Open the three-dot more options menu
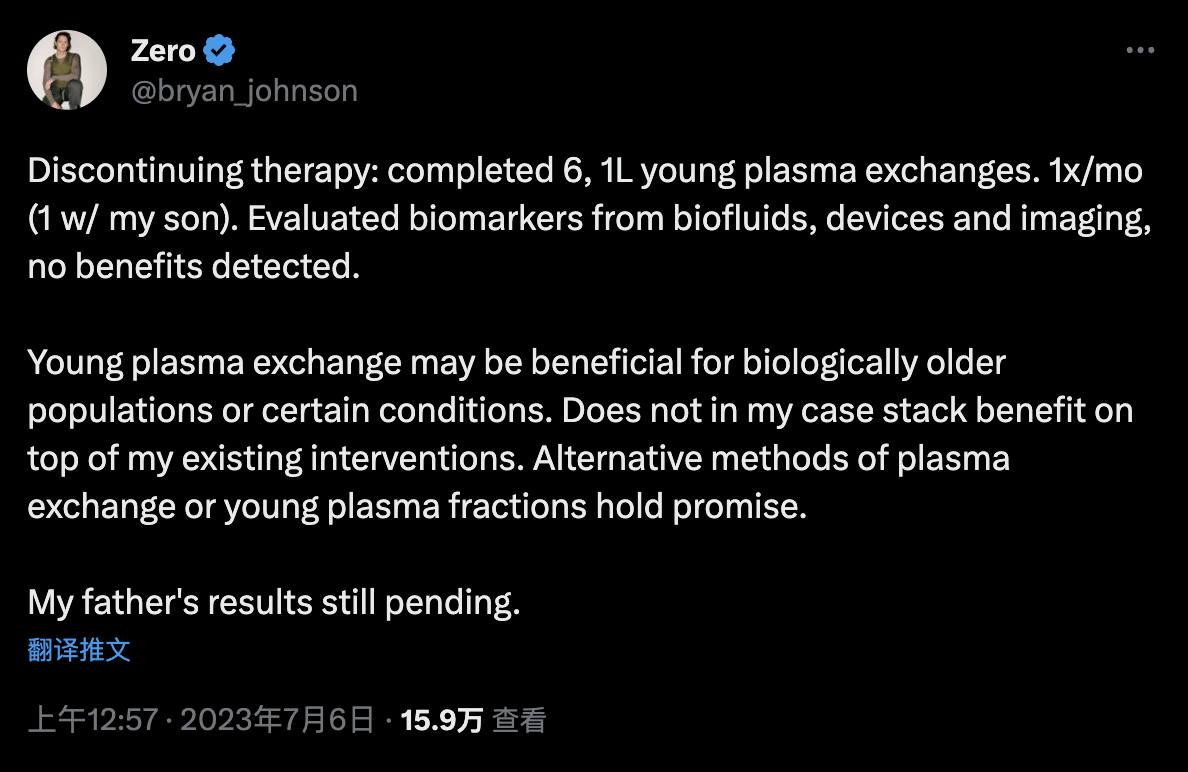The height and width of the screenshot is (772, 1188). [1140, 50]
